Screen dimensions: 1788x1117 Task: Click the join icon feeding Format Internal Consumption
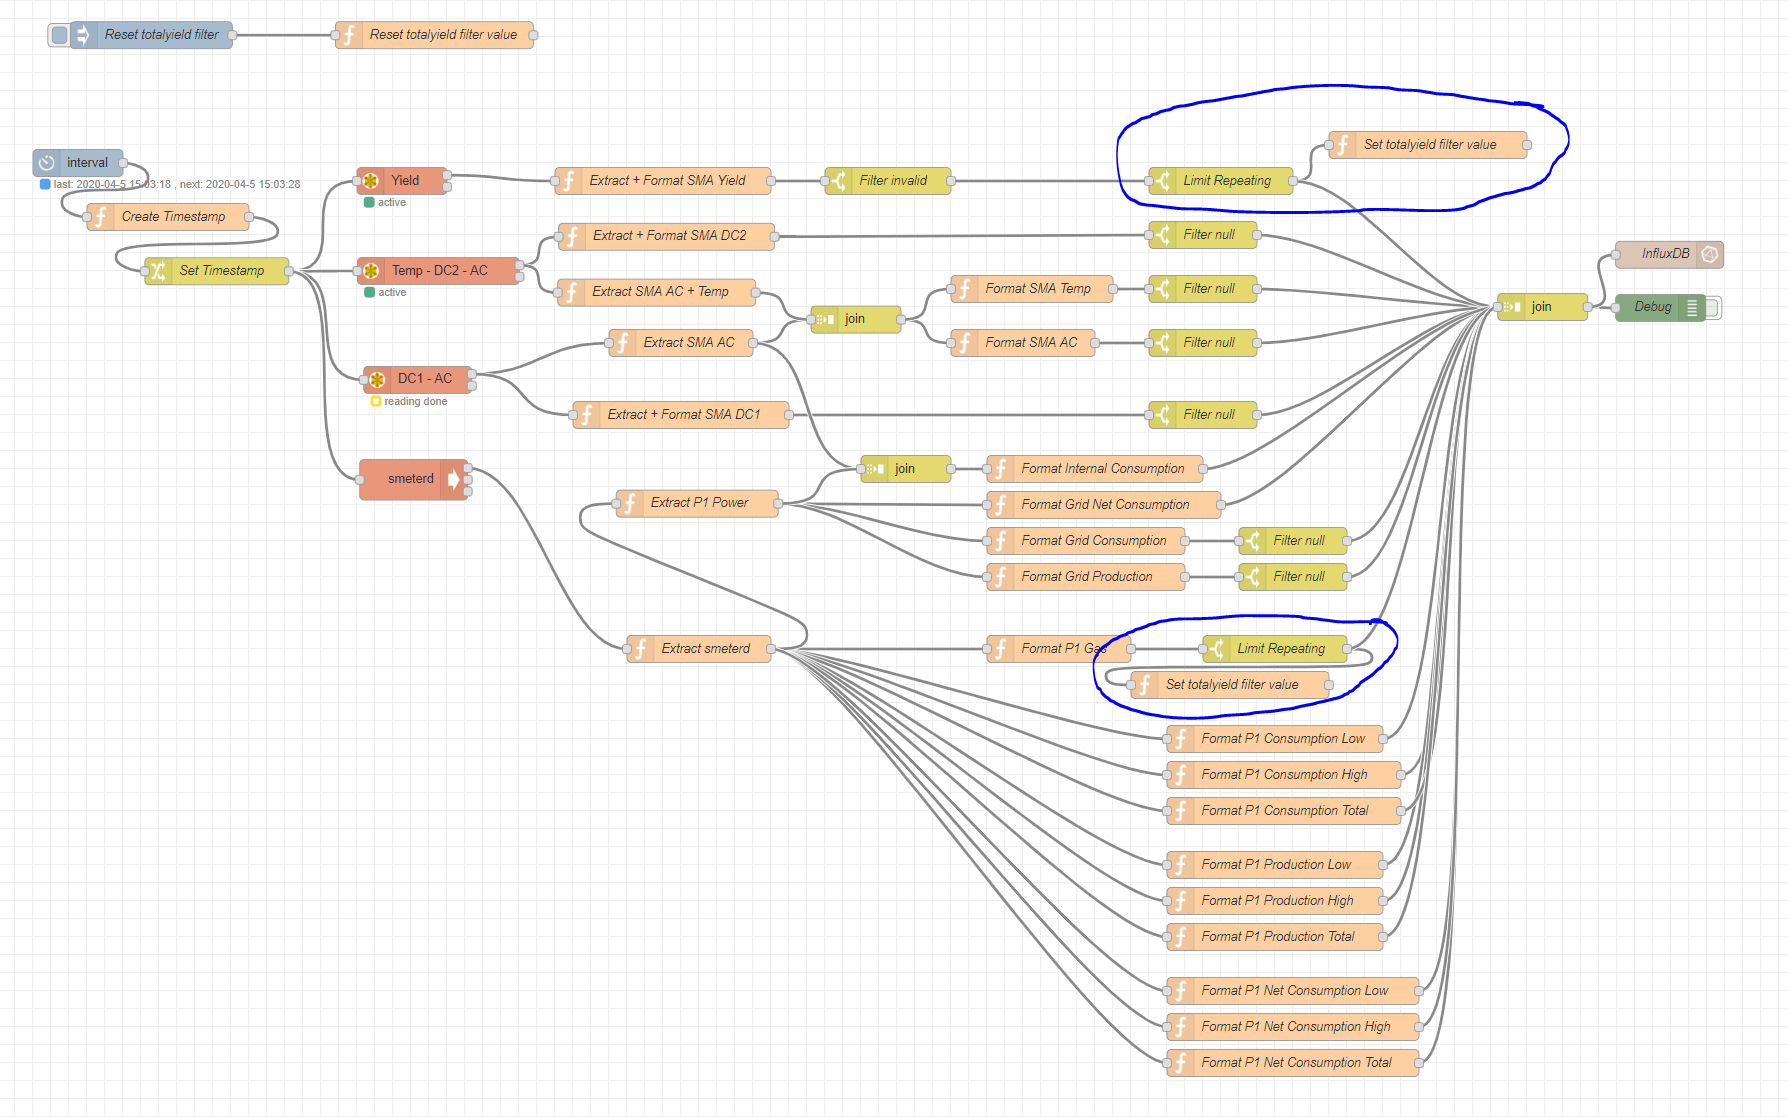[x=874, y=469]
